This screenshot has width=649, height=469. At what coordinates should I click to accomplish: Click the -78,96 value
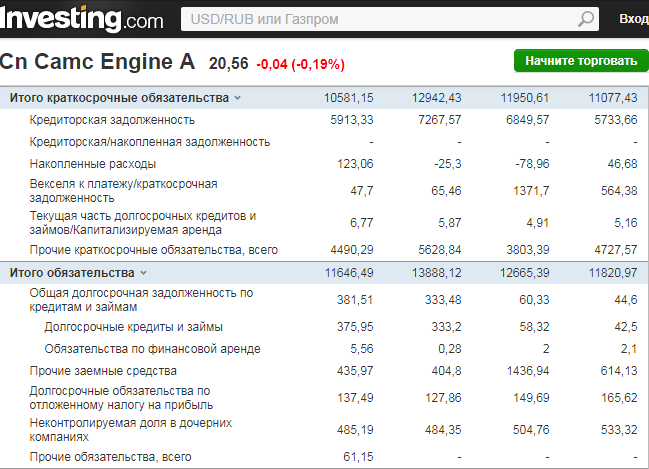(x=532, y=164)
